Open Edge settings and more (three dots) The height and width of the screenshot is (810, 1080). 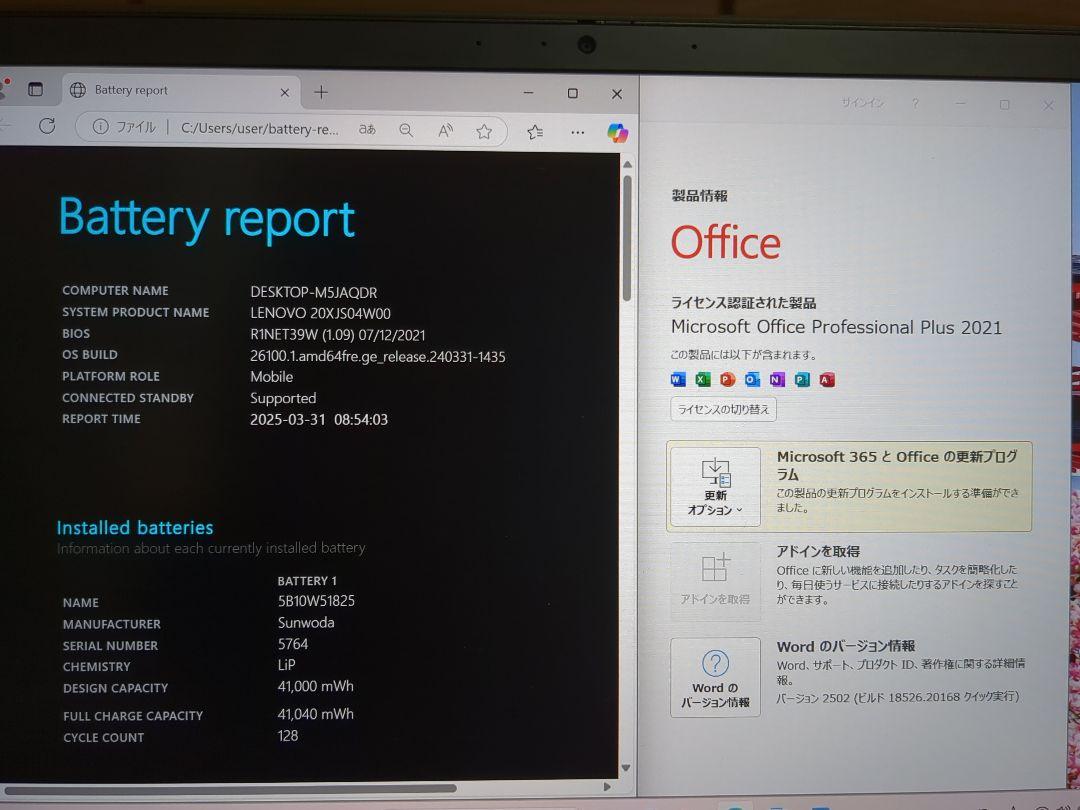point(577,132)
